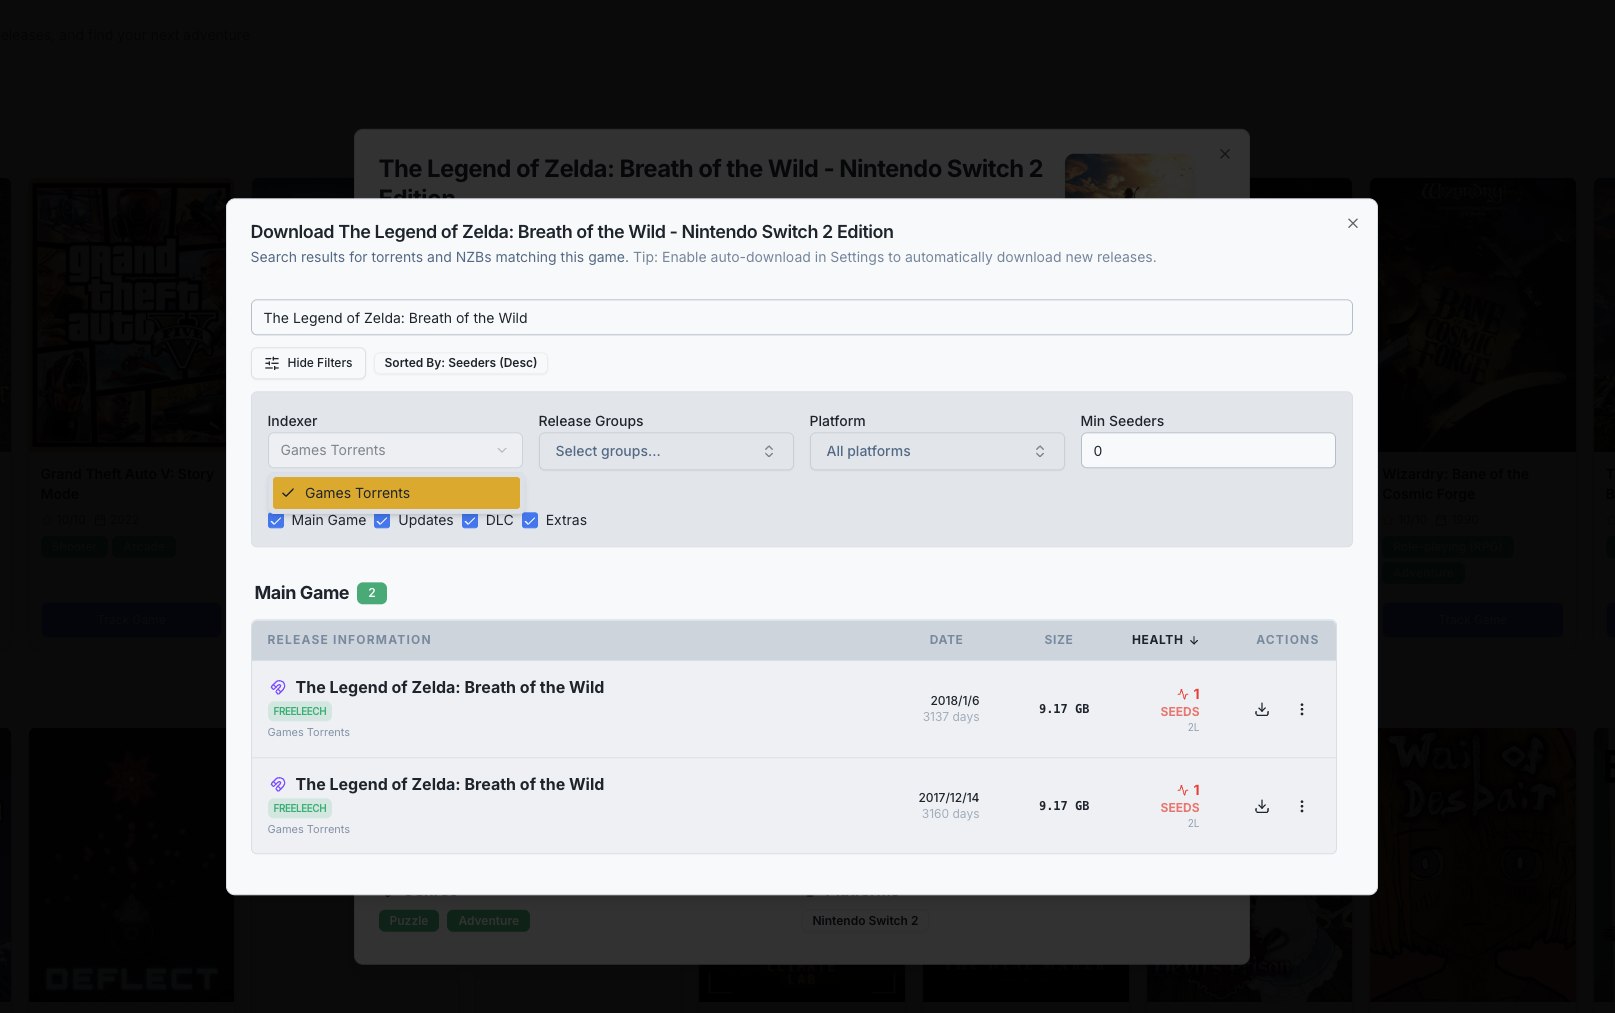The height and width of the screenshot is (1013, 1615).
Task: Focus the release search field
Action: tap(802, 318)
